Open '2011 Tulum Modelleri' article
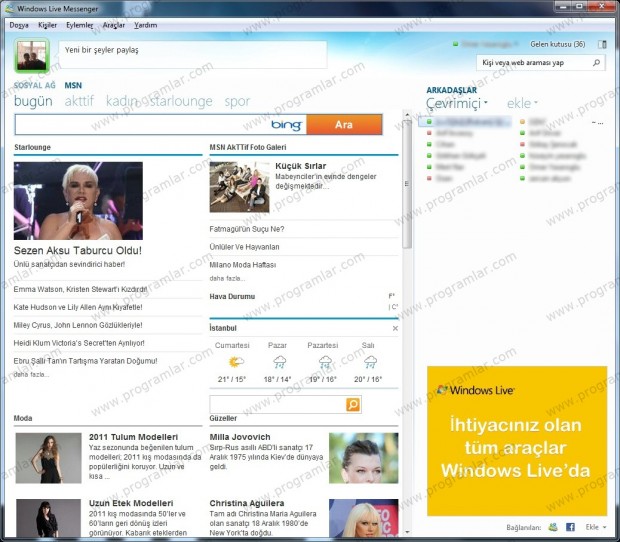Image resolution: width=620 pixels, height=542 pixels. click(133, 437)
